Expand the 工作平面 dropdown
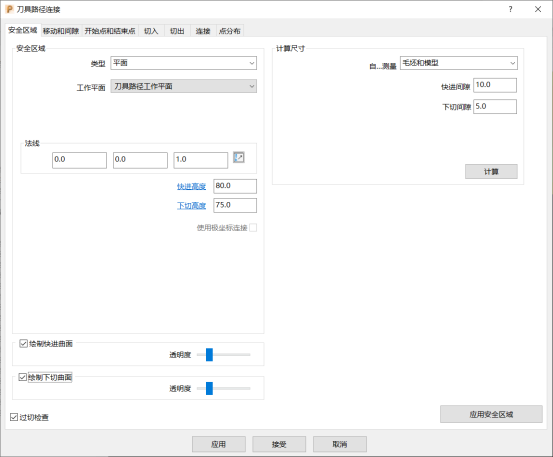Image resolution: width=553 pixels, height=457 pixels. pos(183,86)
